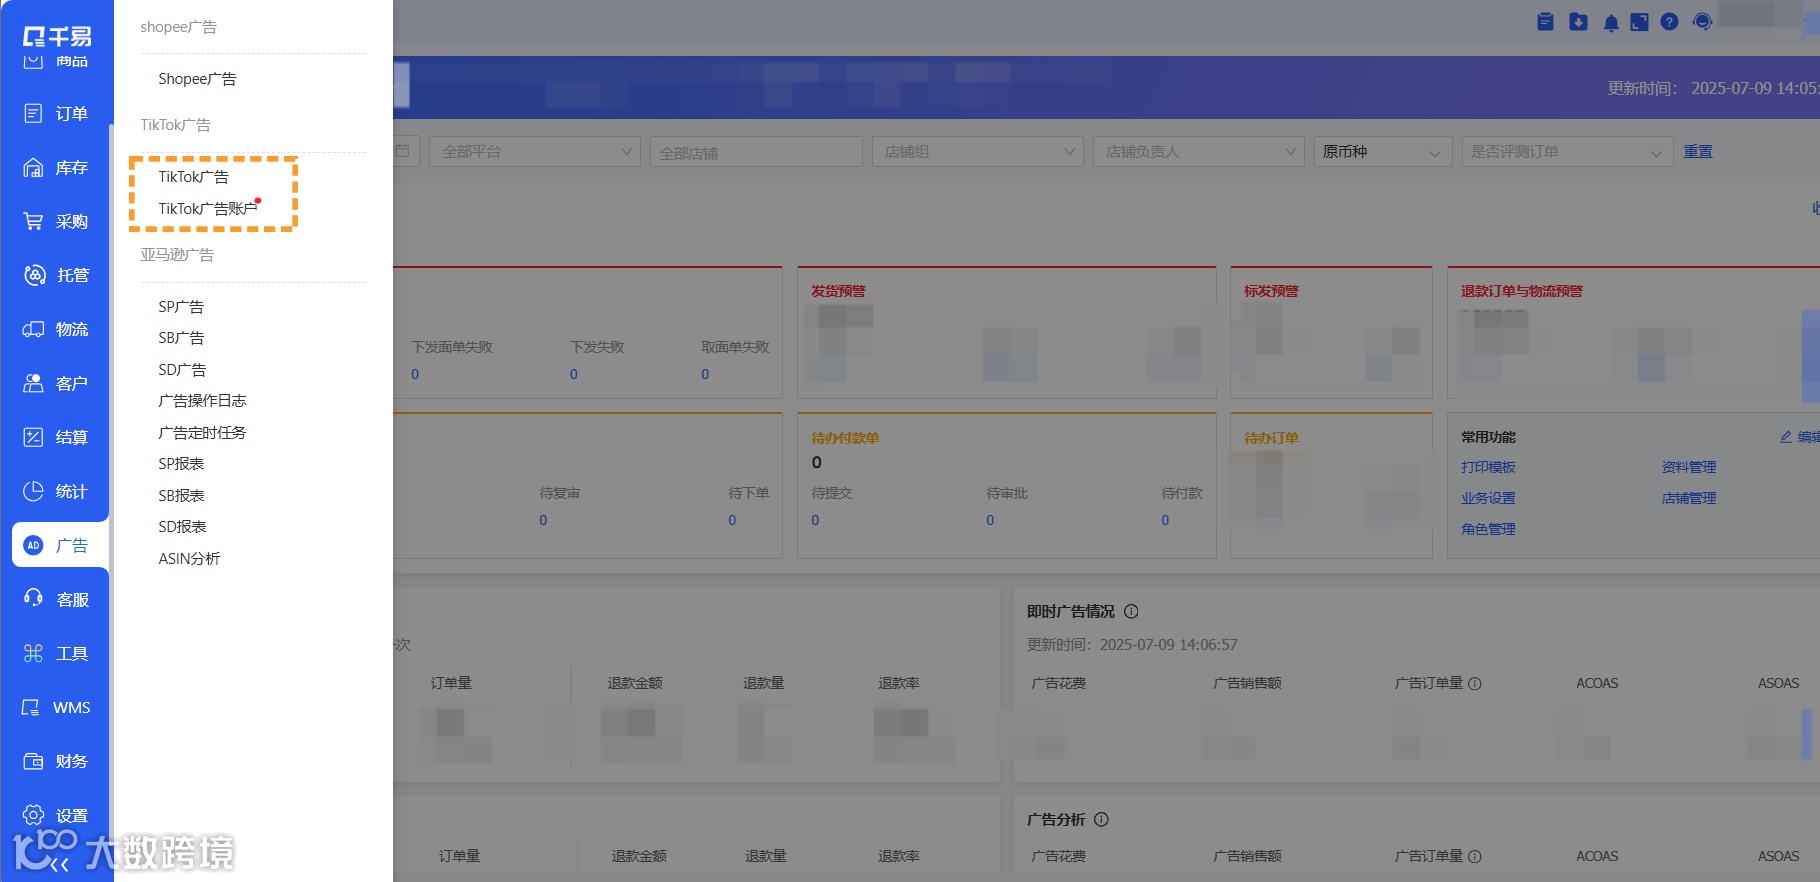
Task: Toggle fullscreen expand icon
Action: coord(1639,22)
